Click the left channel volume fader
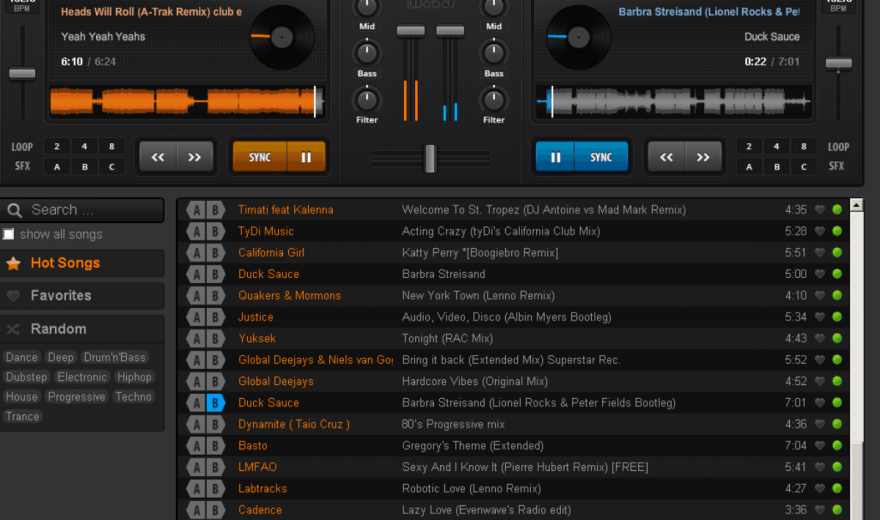 point(411,30)
